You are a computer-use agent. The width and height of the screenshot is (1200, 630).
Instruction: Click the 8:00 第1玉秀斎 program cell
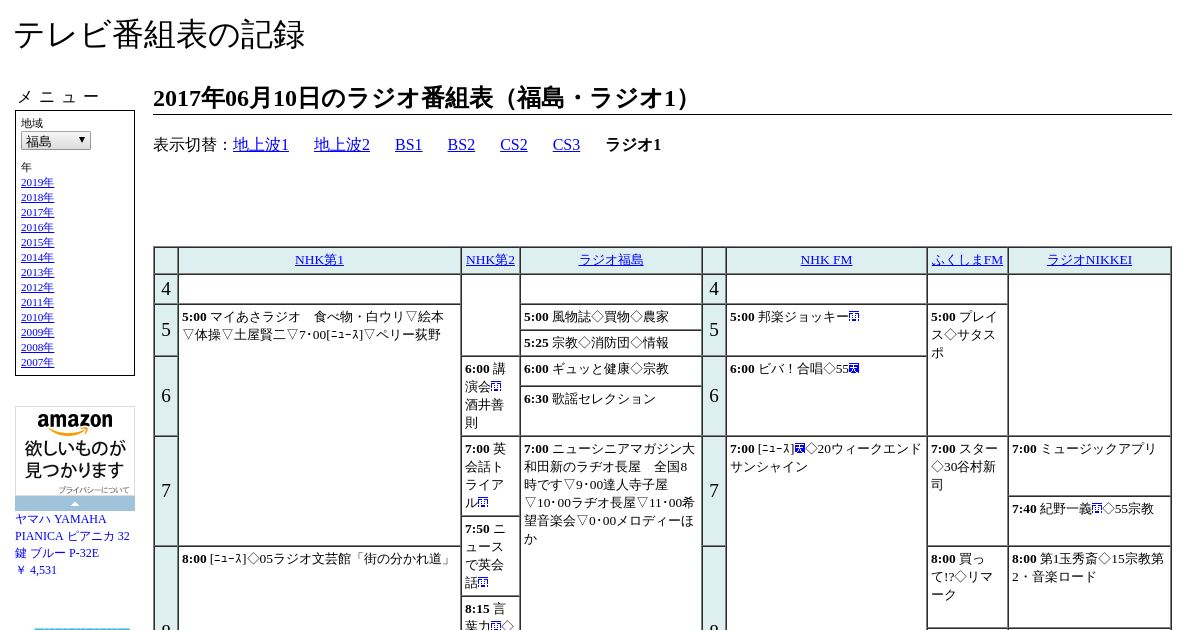1089,587
